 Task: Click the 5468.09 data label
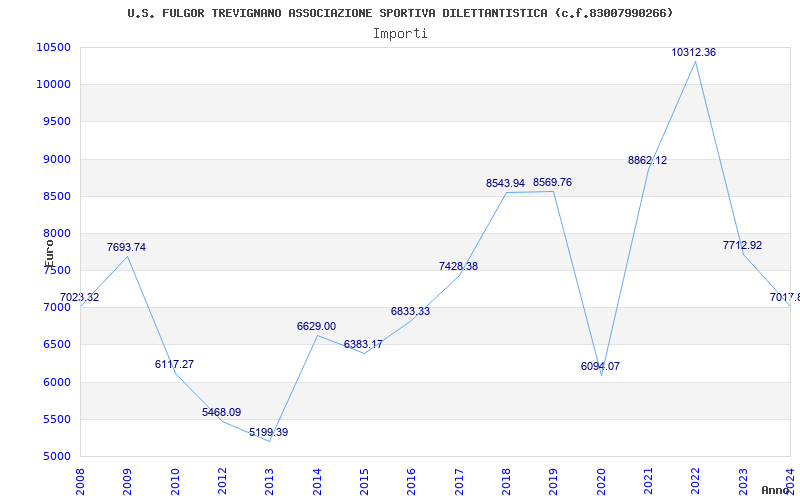coord(221,412)
